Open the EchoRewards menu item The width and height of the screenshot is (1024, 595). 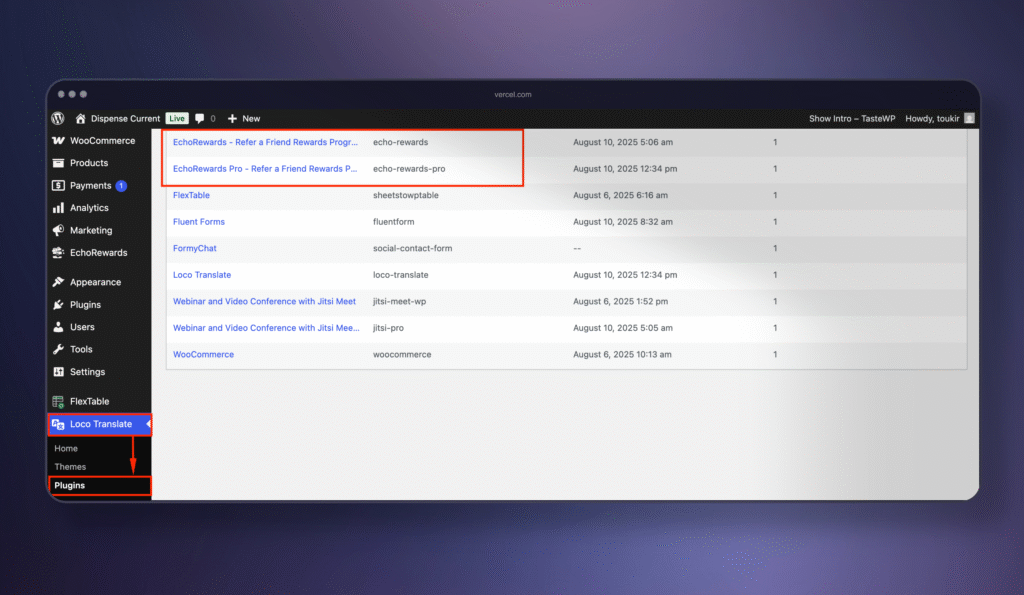click(98, 253)
